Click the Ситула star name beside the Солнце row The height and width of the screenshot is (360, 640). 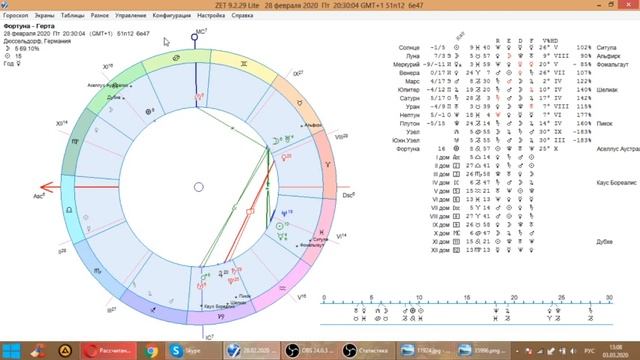coord(606,48)
